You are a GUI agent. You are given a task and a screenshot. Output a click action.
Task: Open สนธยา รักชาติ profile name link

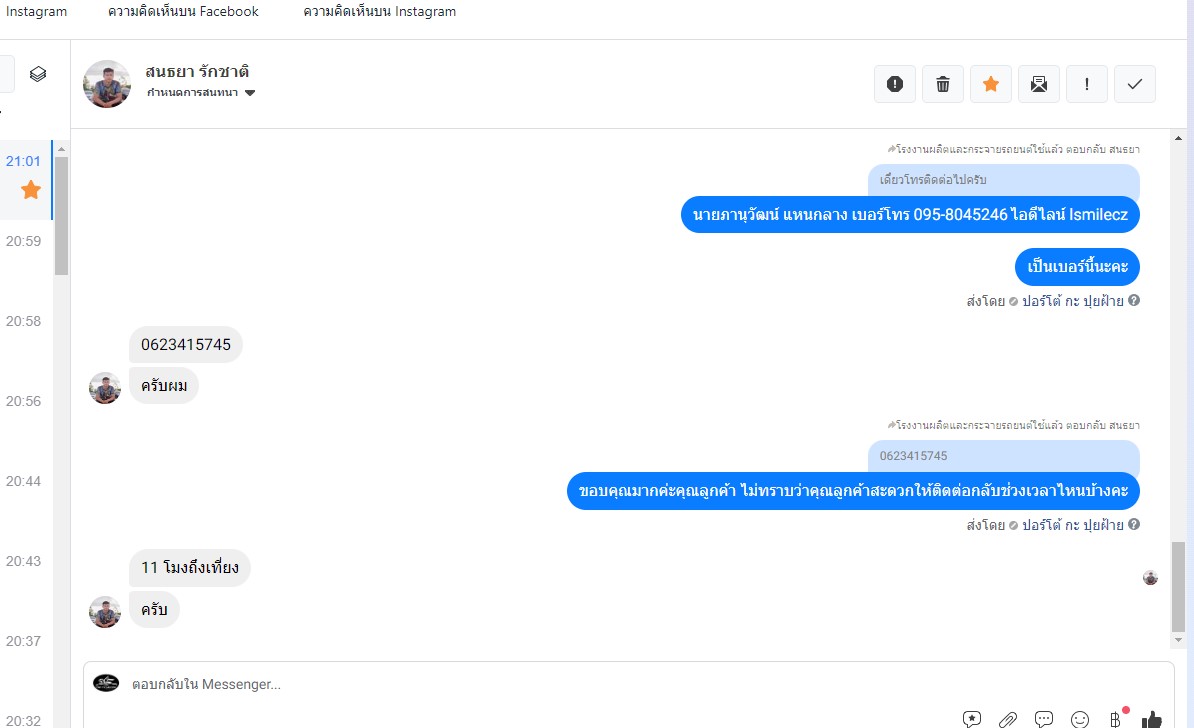click(x=197, y=72)
